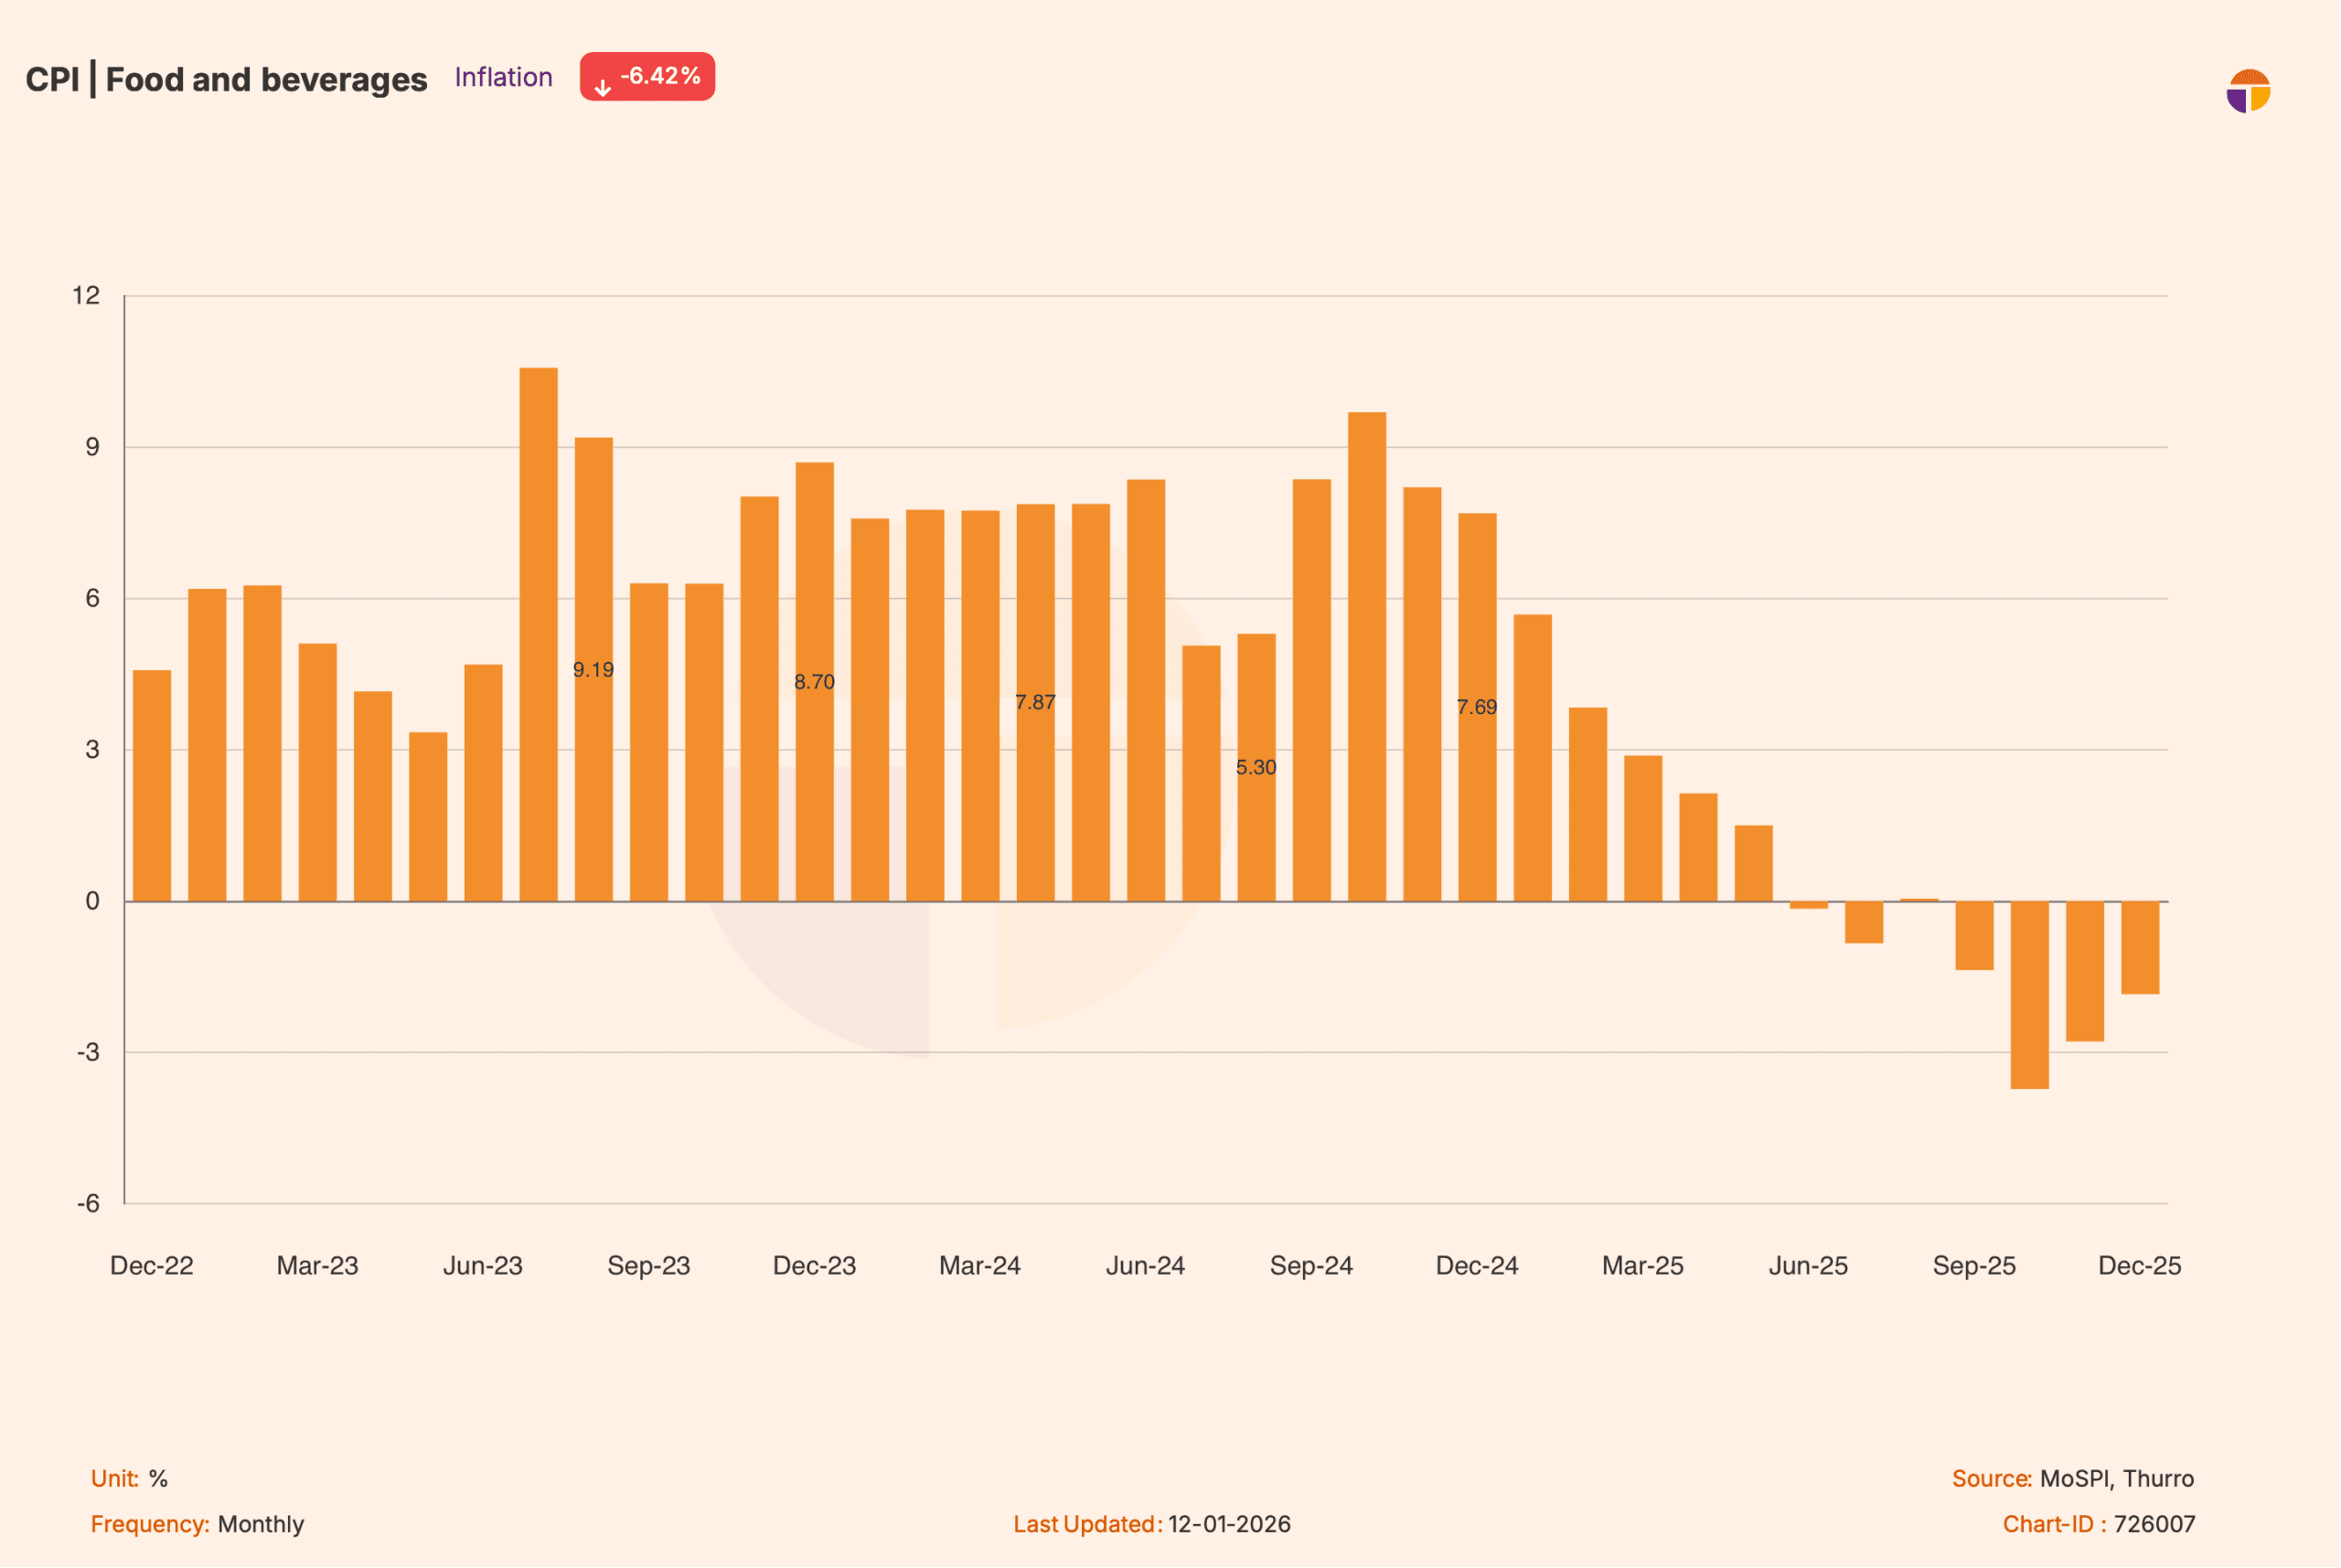Click the Chart-ID 726007 text
Screen dimensions: 2341x1568
(2100, 1525)
